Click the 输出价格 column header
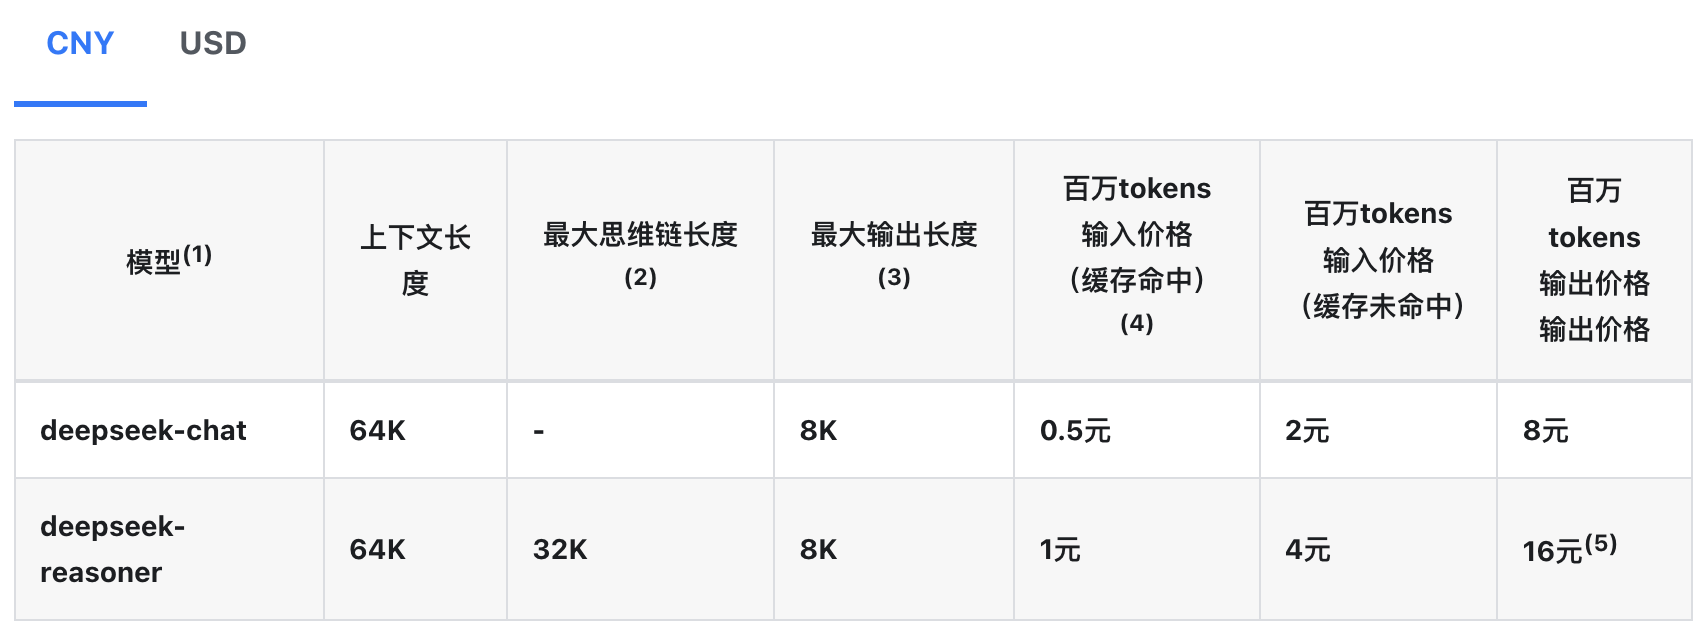This screenshot has height=632, width=1702. pyautogui.click(x=1594, y=260)
